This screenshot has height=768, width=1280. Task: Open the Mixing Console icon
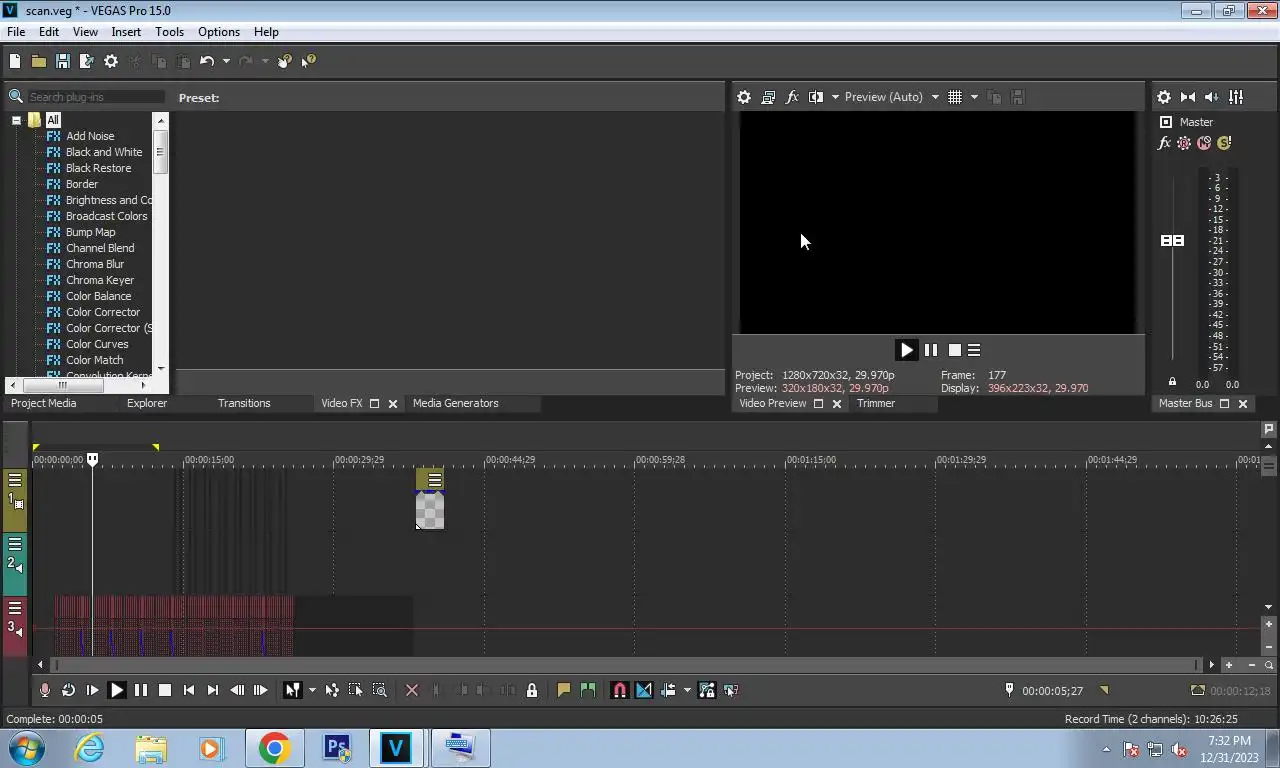(x=1236, y=97)
